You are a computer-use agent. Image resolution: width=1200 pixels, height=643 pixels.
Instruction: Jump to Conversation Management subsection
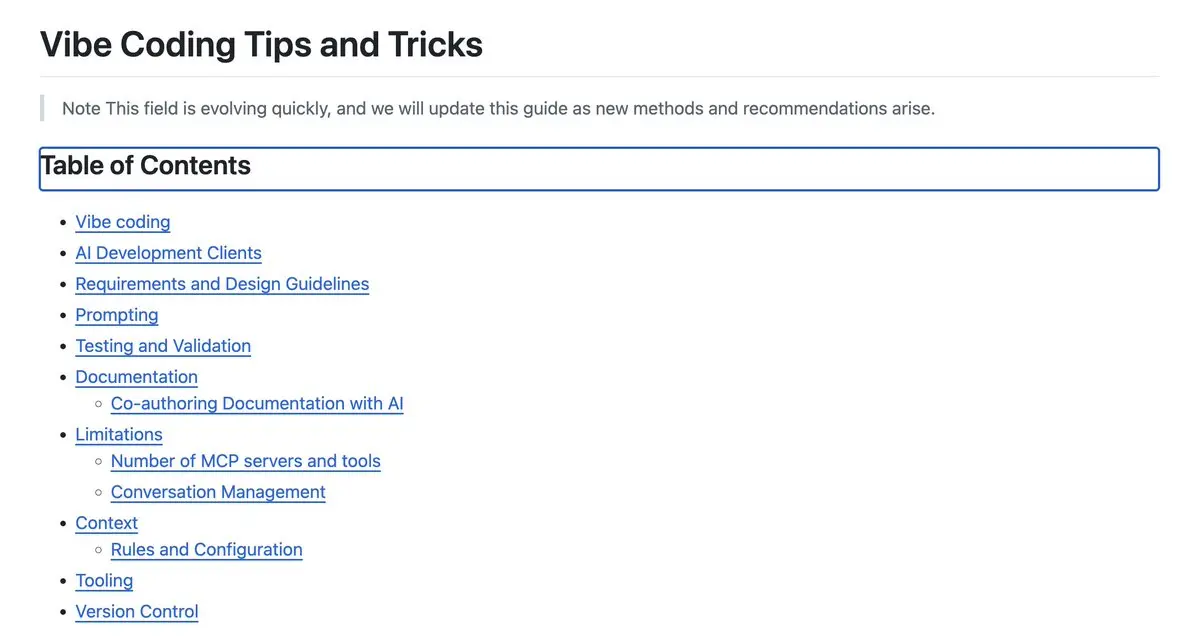click(218, 493)
